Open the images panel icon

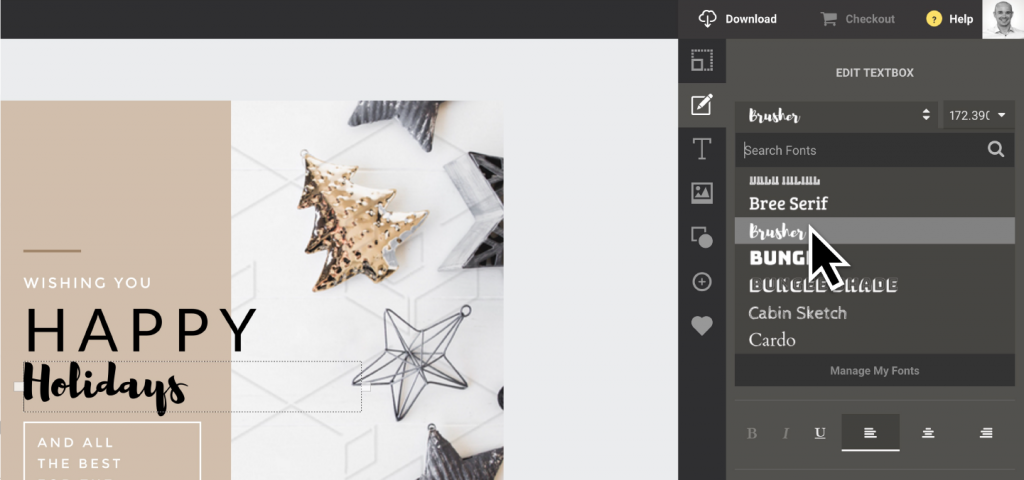tap(702, 193)
